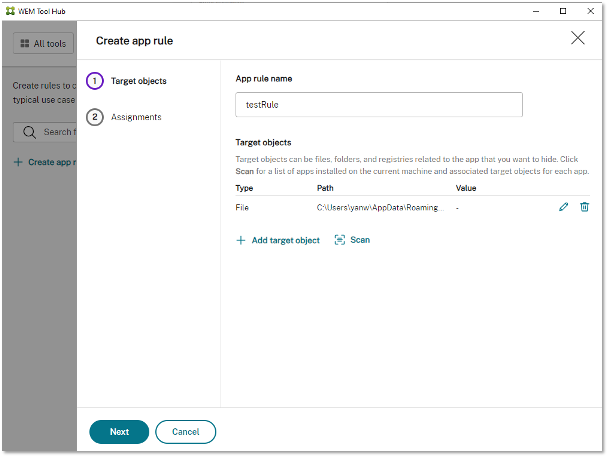Click the pencil edit icon for File row

pyautogui.click(x=564, y=207)
